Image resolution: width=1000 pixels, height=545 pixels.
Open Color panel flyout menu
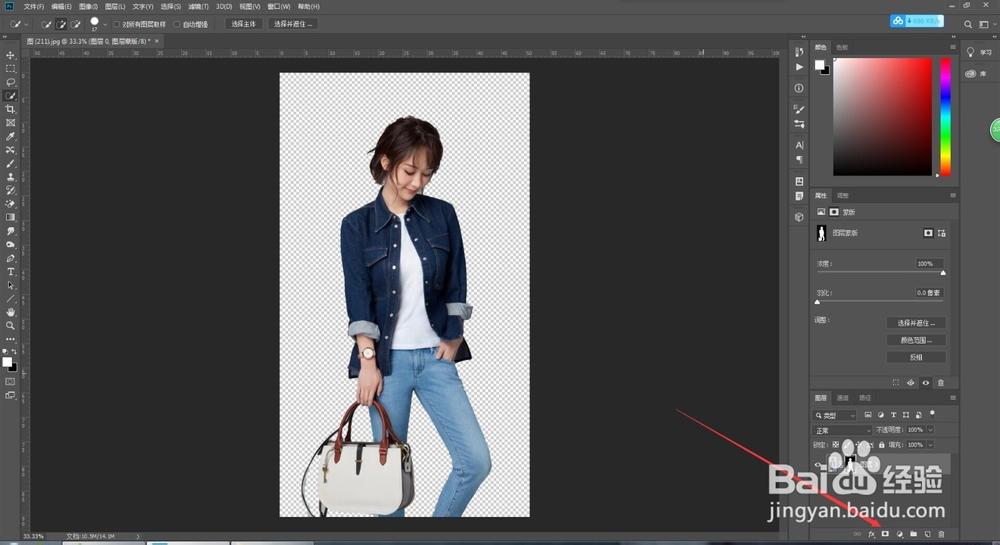(x=953, y=47)
